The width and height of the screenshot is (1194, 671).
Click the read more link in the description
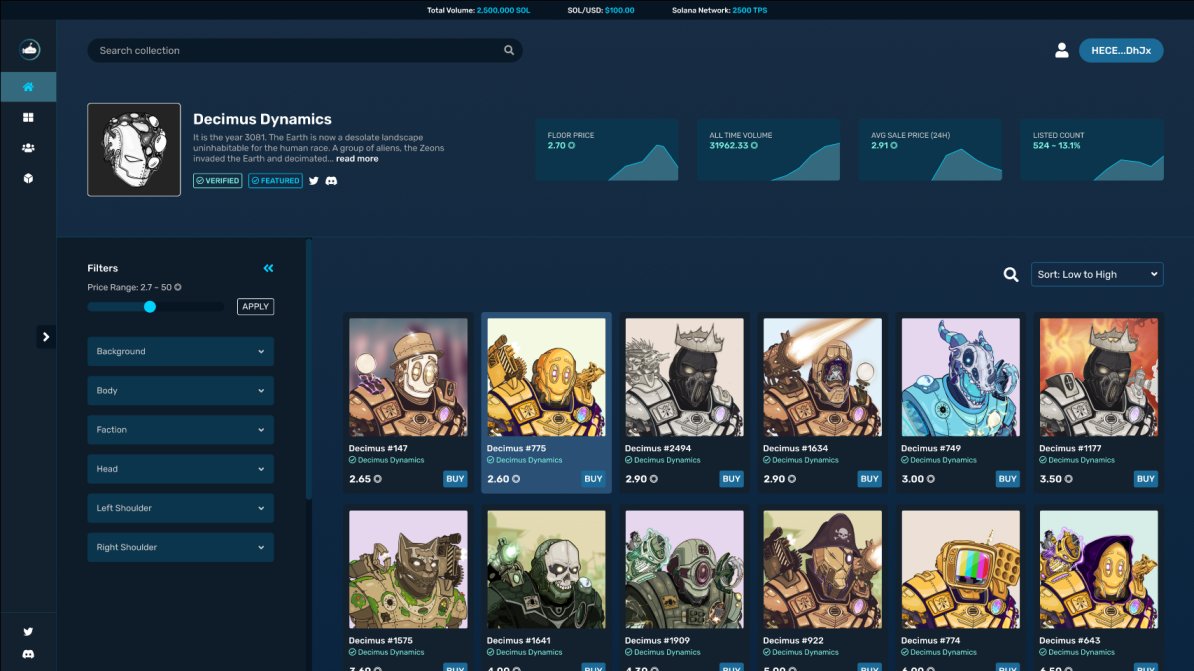tap(357, 158)
